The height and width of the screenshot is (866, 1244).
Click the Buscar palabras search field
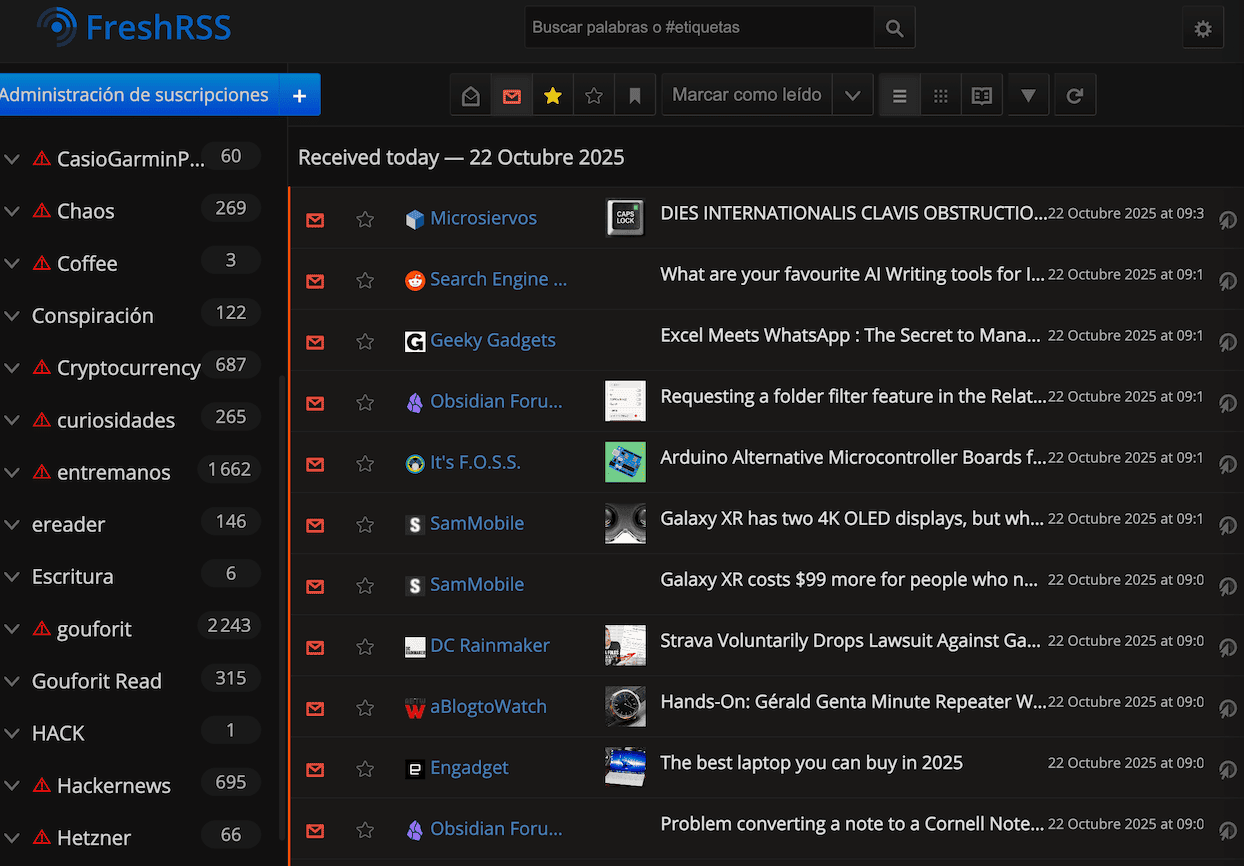698,28
